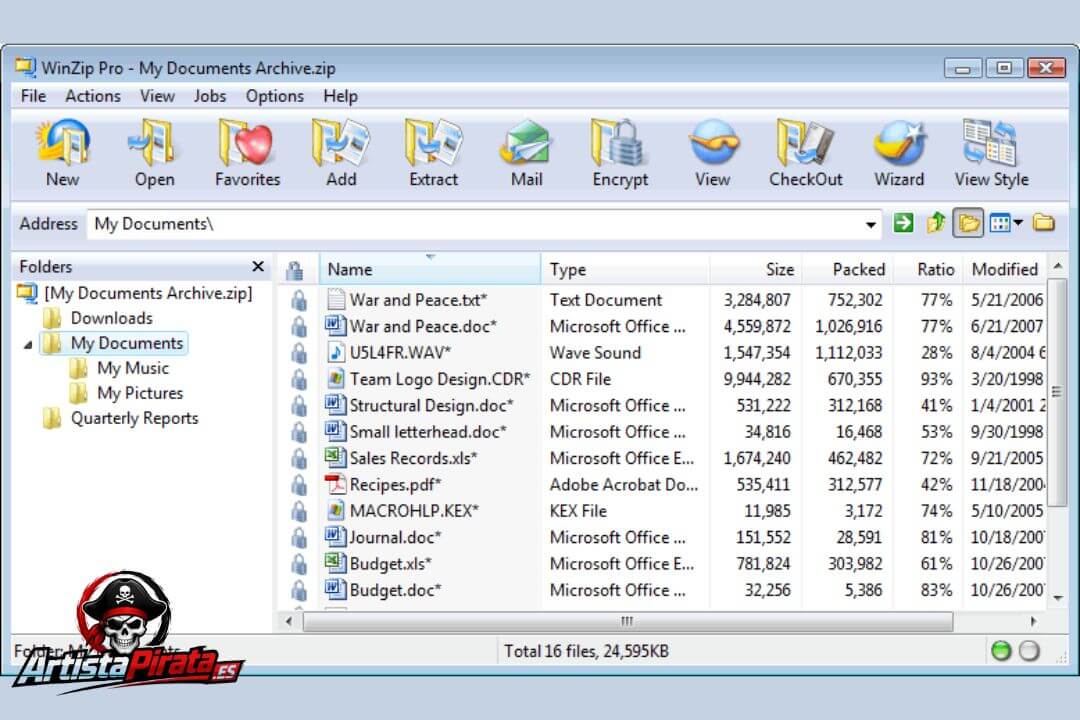Select the My Documents folder in tree
This screenshot has width=1080, height=720.
pos(127,343)
